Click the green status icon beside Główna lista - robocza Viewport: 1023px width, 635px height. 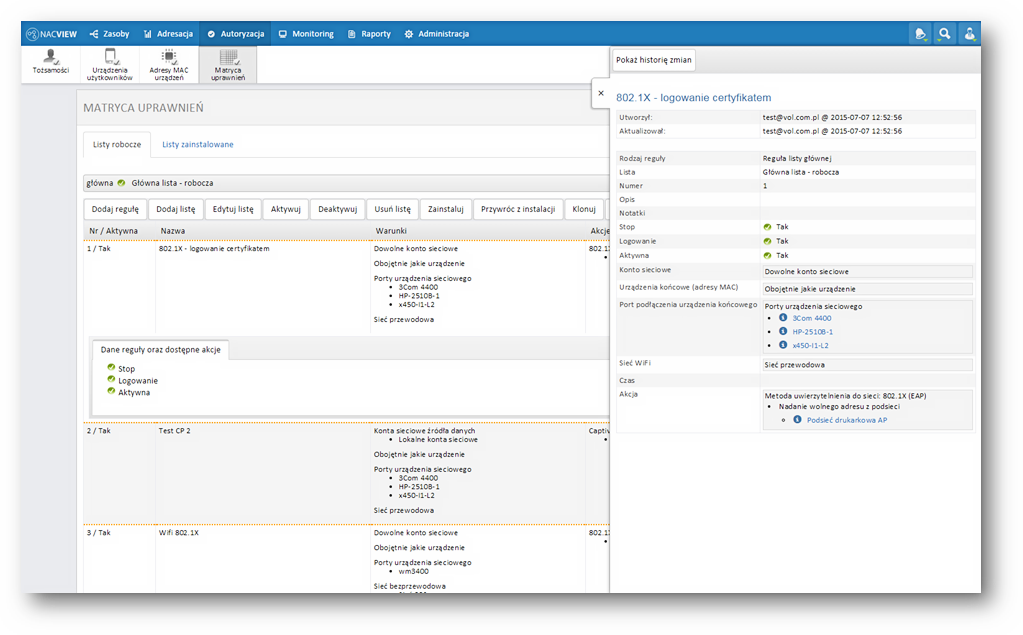[121, 183]
